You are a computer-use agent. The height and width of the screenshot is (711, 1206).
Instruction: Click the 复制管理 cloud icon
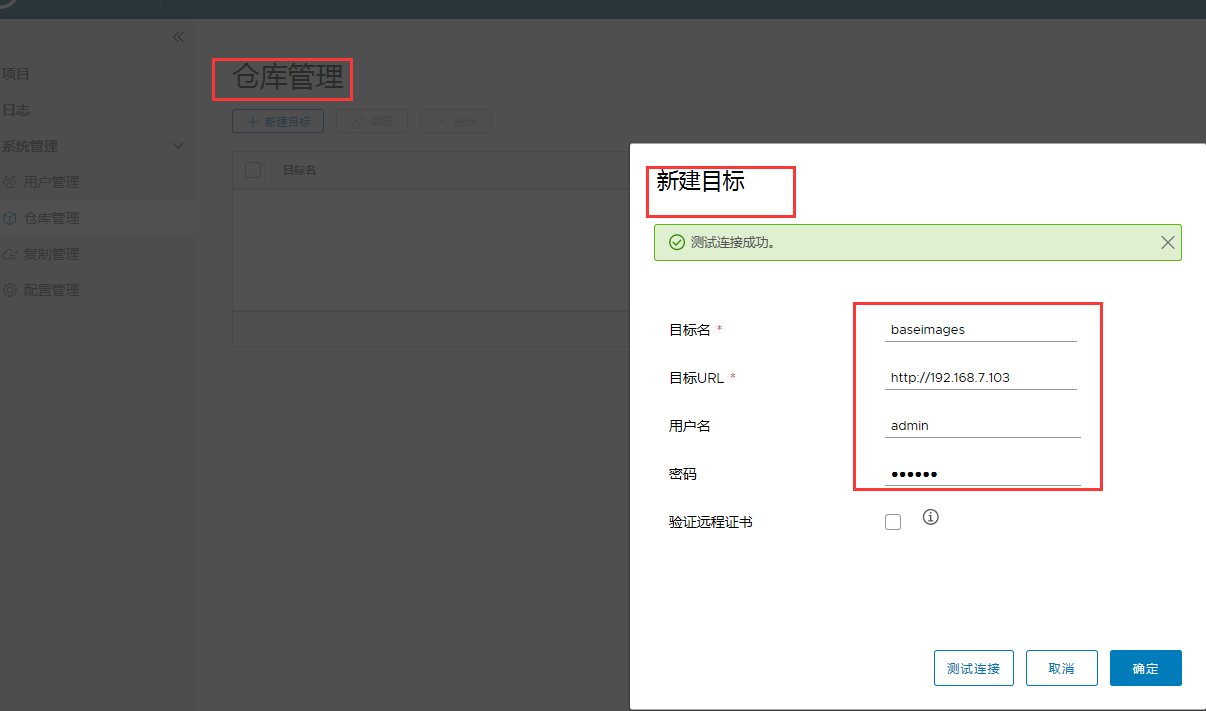pyautogui.click(x=9, y=254)
